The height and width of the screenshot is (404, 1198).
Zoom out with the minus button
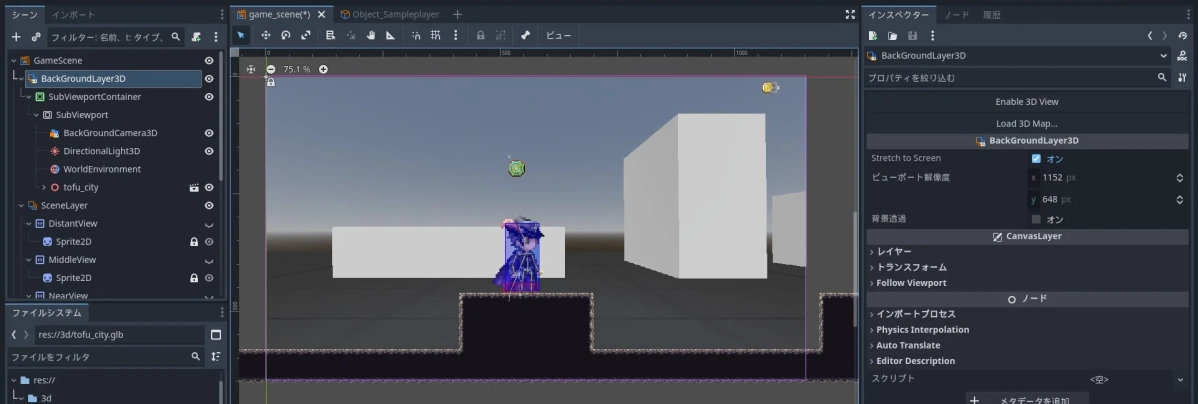point(270,69)
